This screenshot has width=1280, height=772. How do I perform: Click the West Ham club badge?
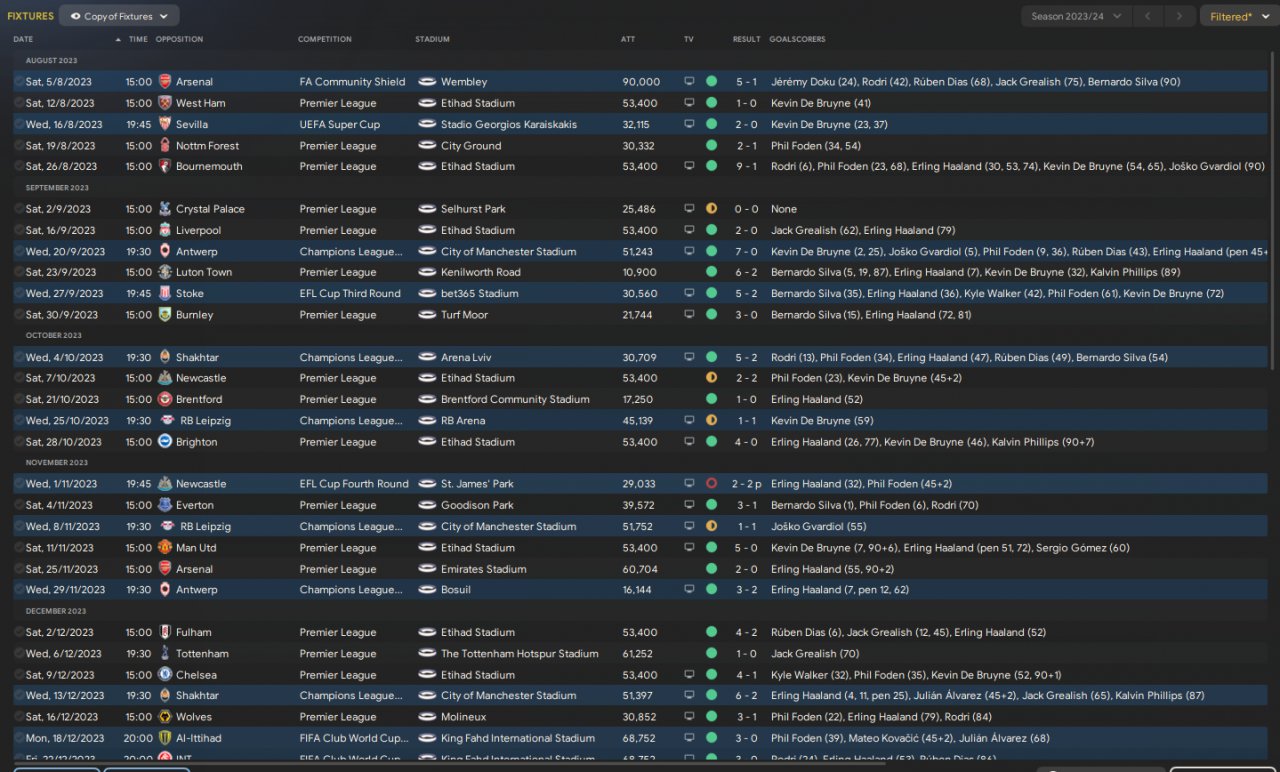(x=165, y=103)
